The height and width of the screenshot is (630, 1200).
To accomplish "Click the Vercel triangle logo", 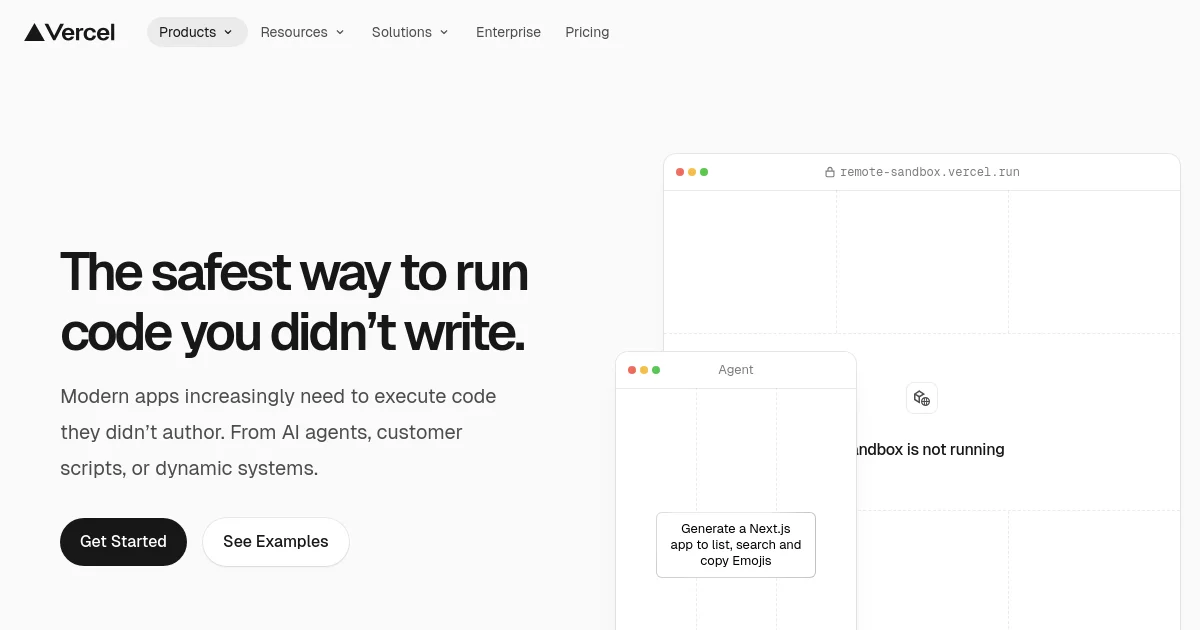I will pos(34,32).
